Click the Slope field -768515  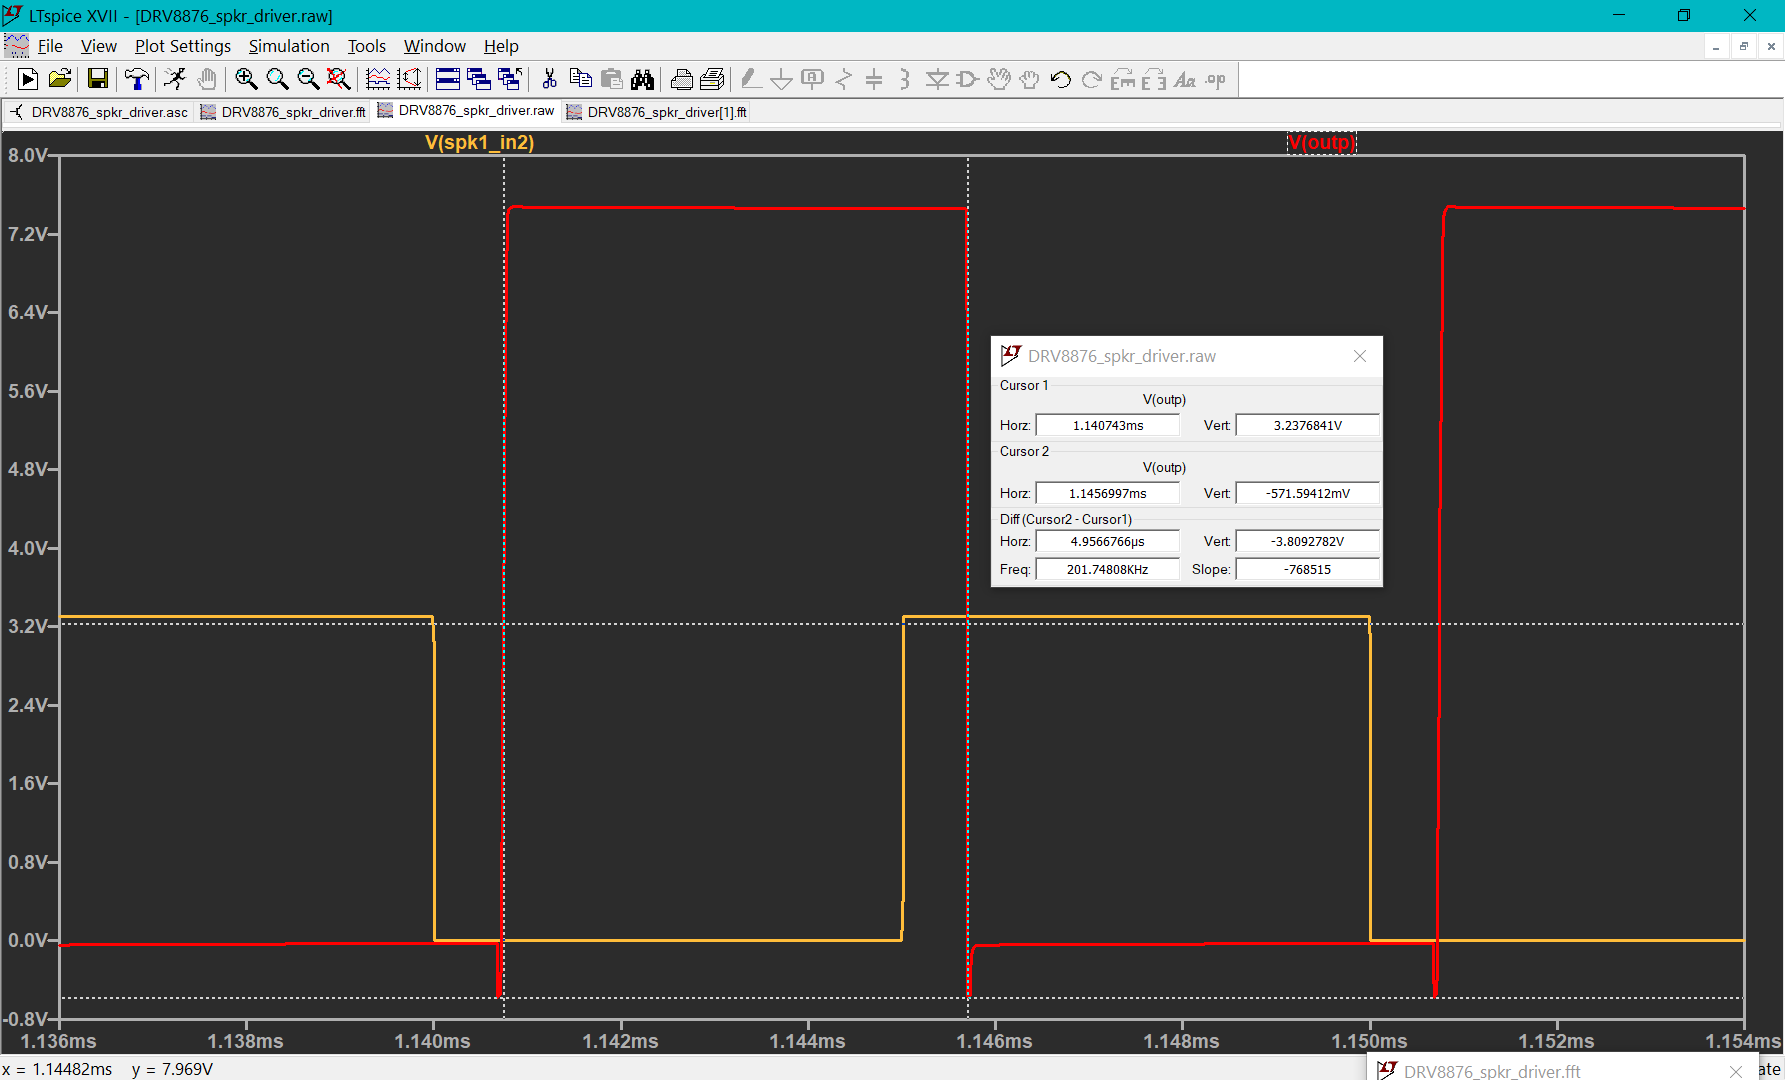coord(1308,569)
